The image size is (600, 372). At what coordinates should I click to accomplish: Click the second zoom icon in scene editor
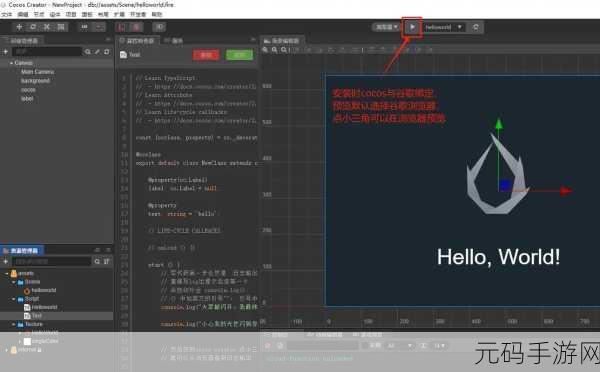point(274,50)
